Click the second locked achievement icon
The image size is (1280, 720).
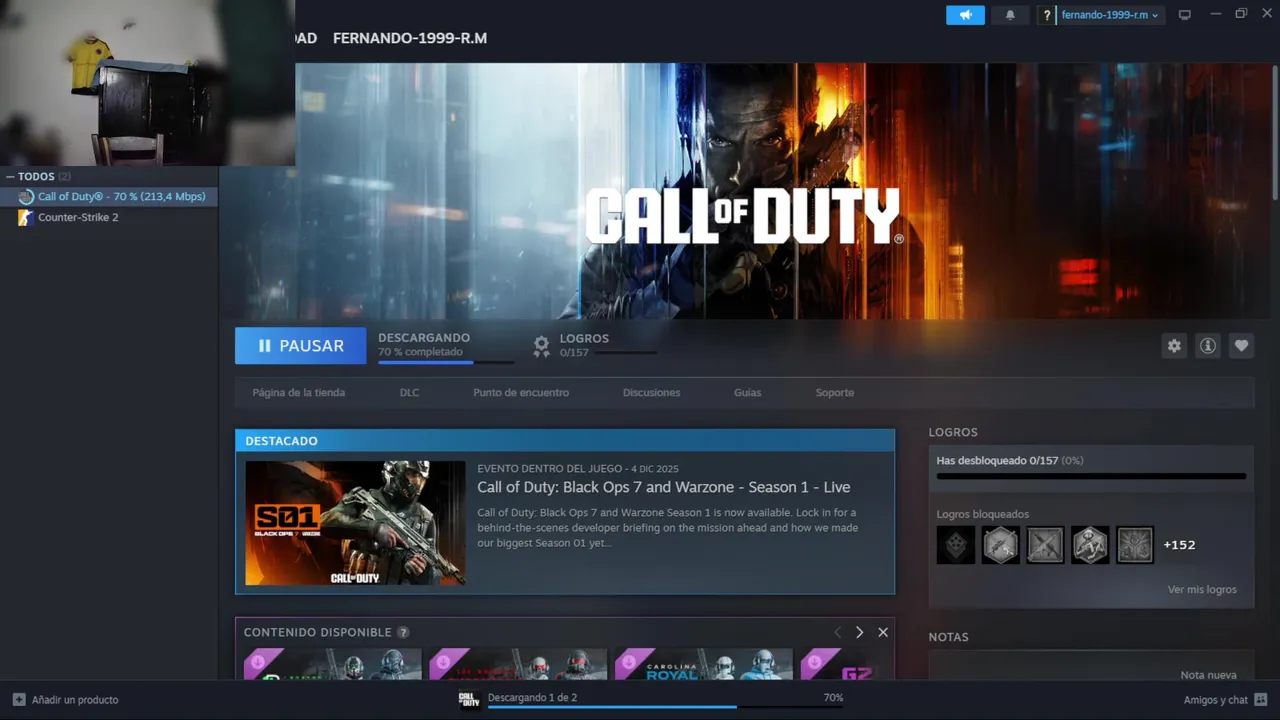point(1000,545)
